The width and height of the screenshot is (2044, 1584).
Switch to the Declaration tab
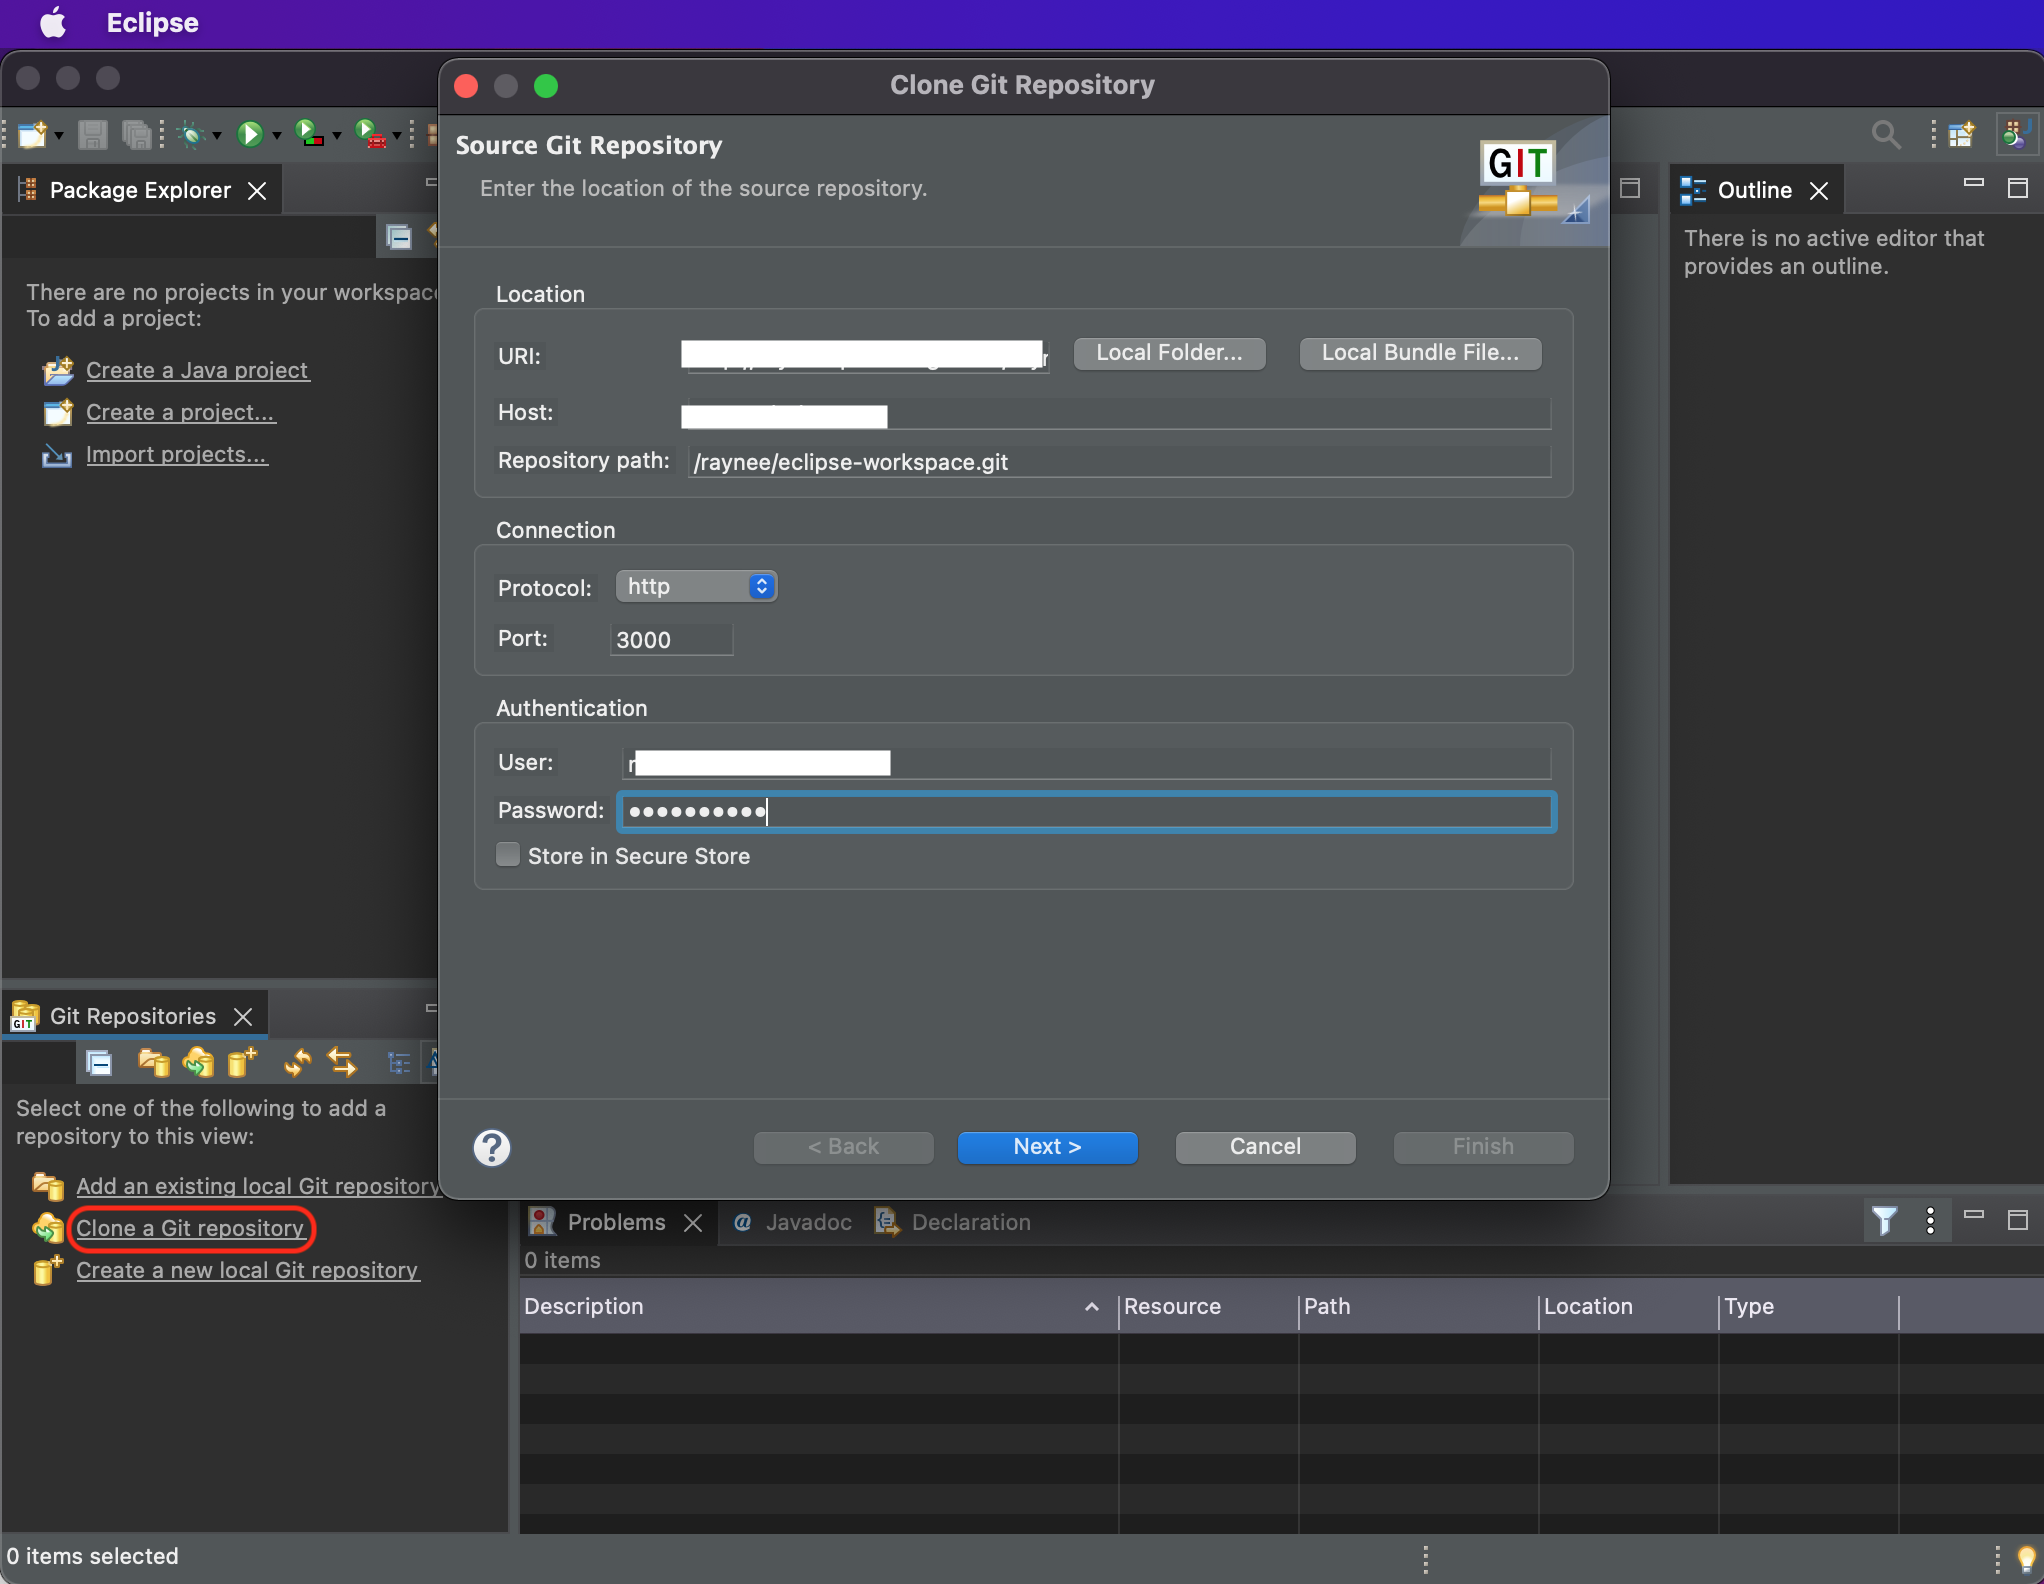point(970,1222)
